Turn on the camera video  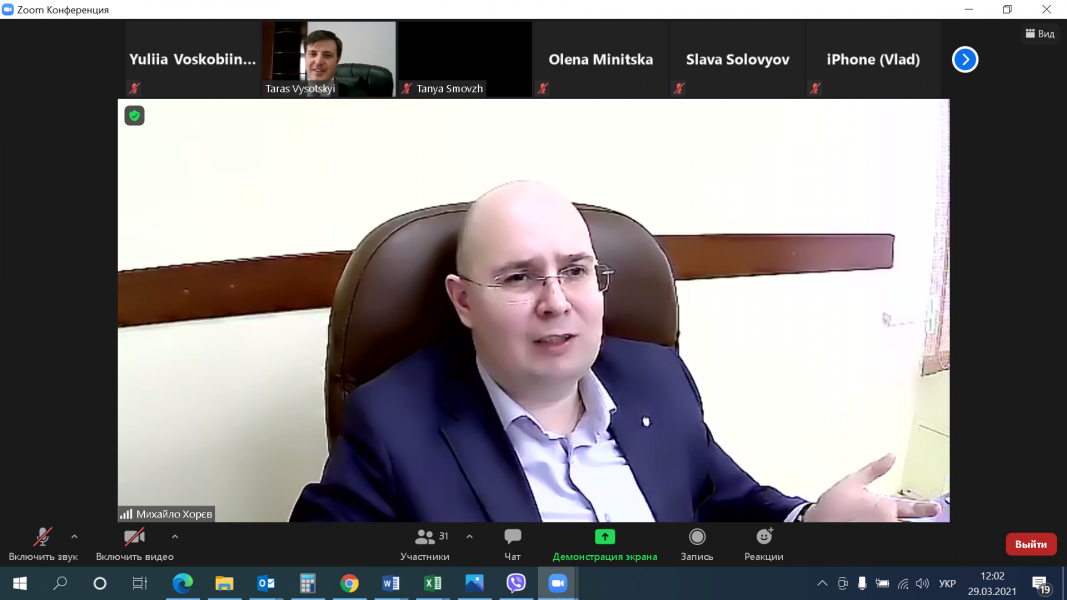[x=134, y=544]
